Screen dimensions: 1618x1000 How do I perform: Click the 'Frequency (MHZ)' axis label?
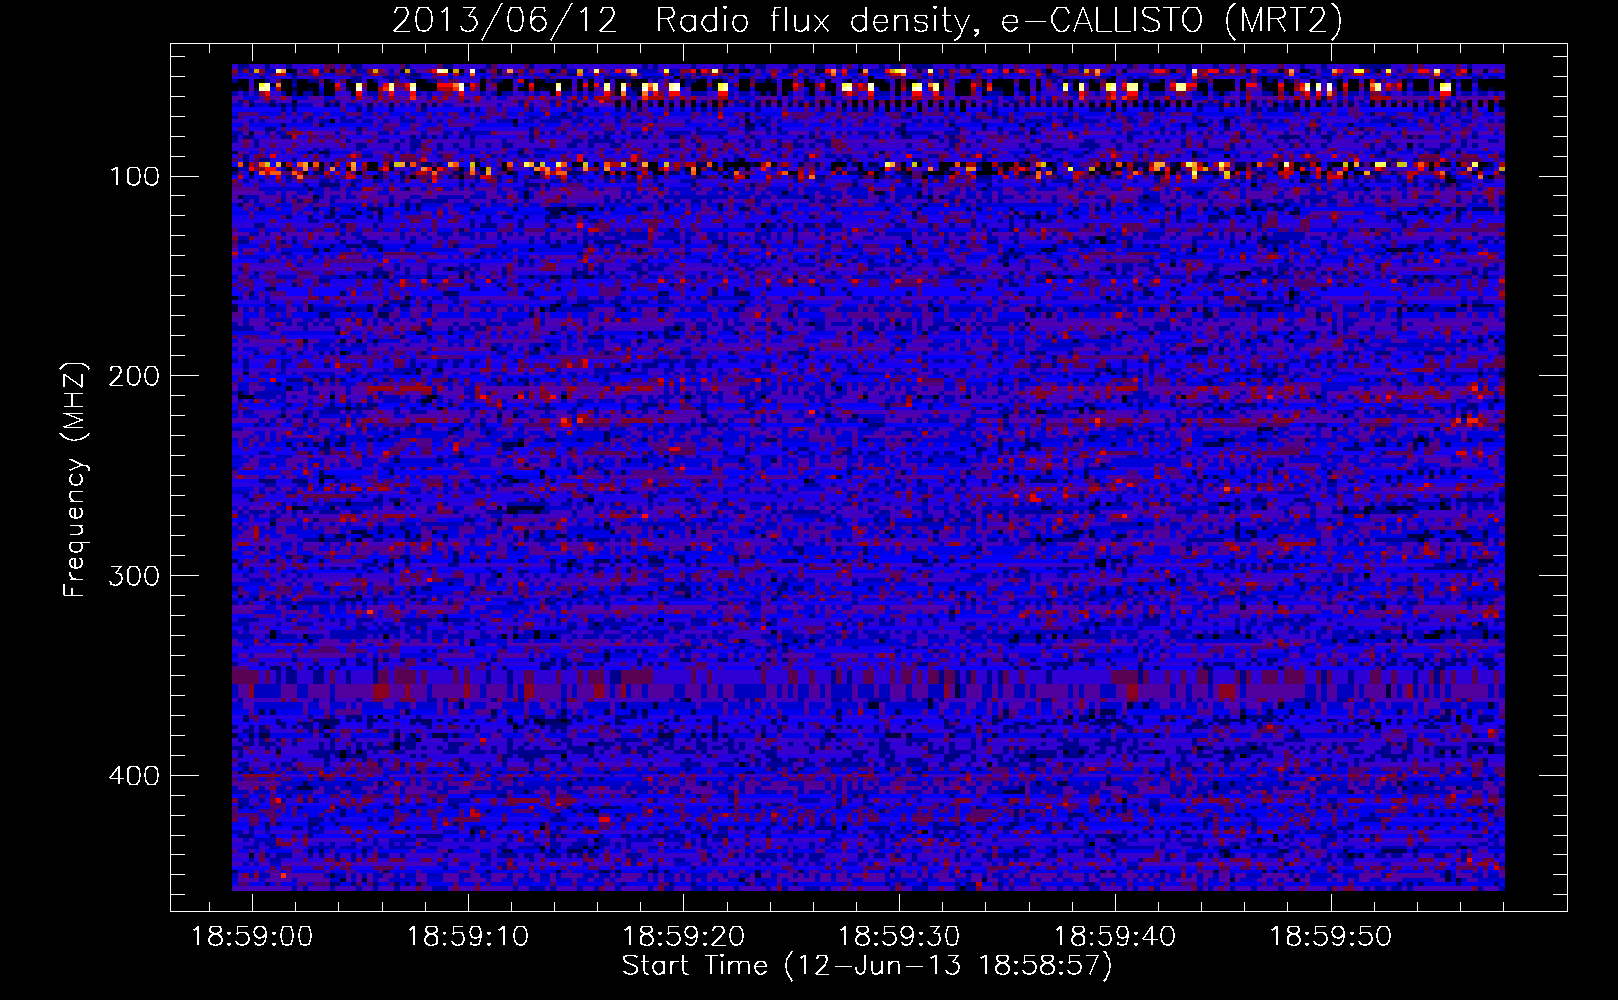75,480
